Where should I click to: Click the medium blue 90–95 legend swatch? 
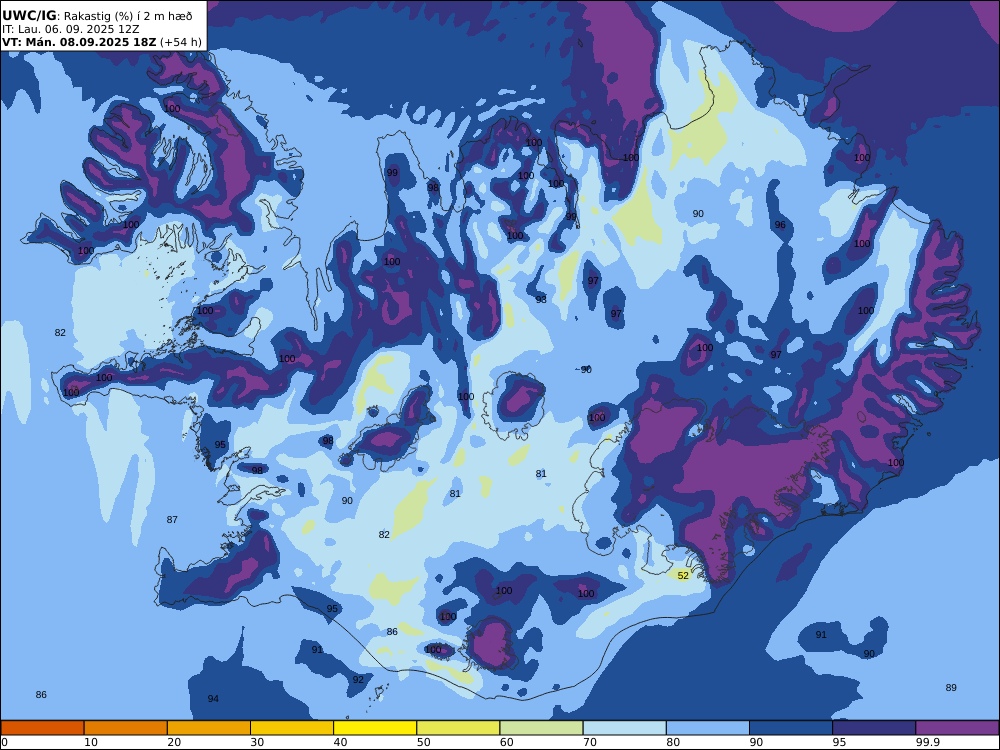[x=791, y=728]
